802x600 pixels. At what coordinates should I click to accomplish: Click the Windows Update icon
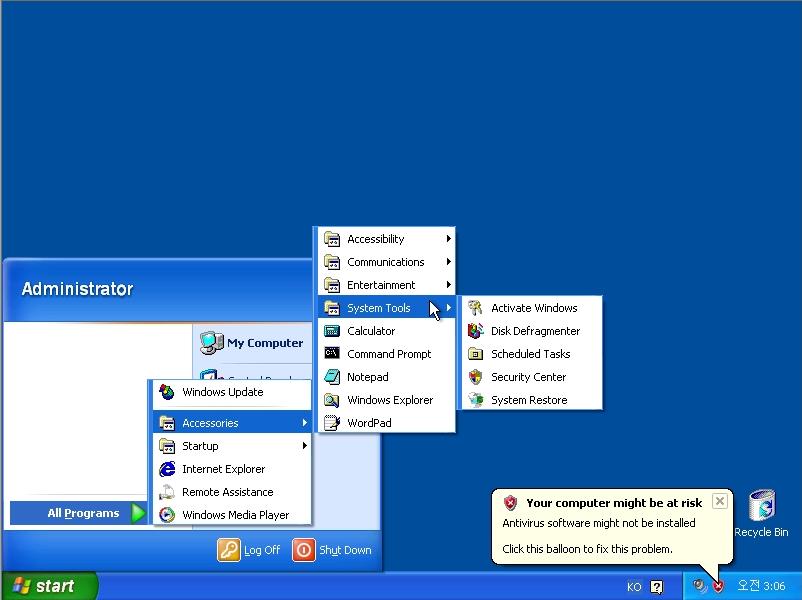coord(167,392)
